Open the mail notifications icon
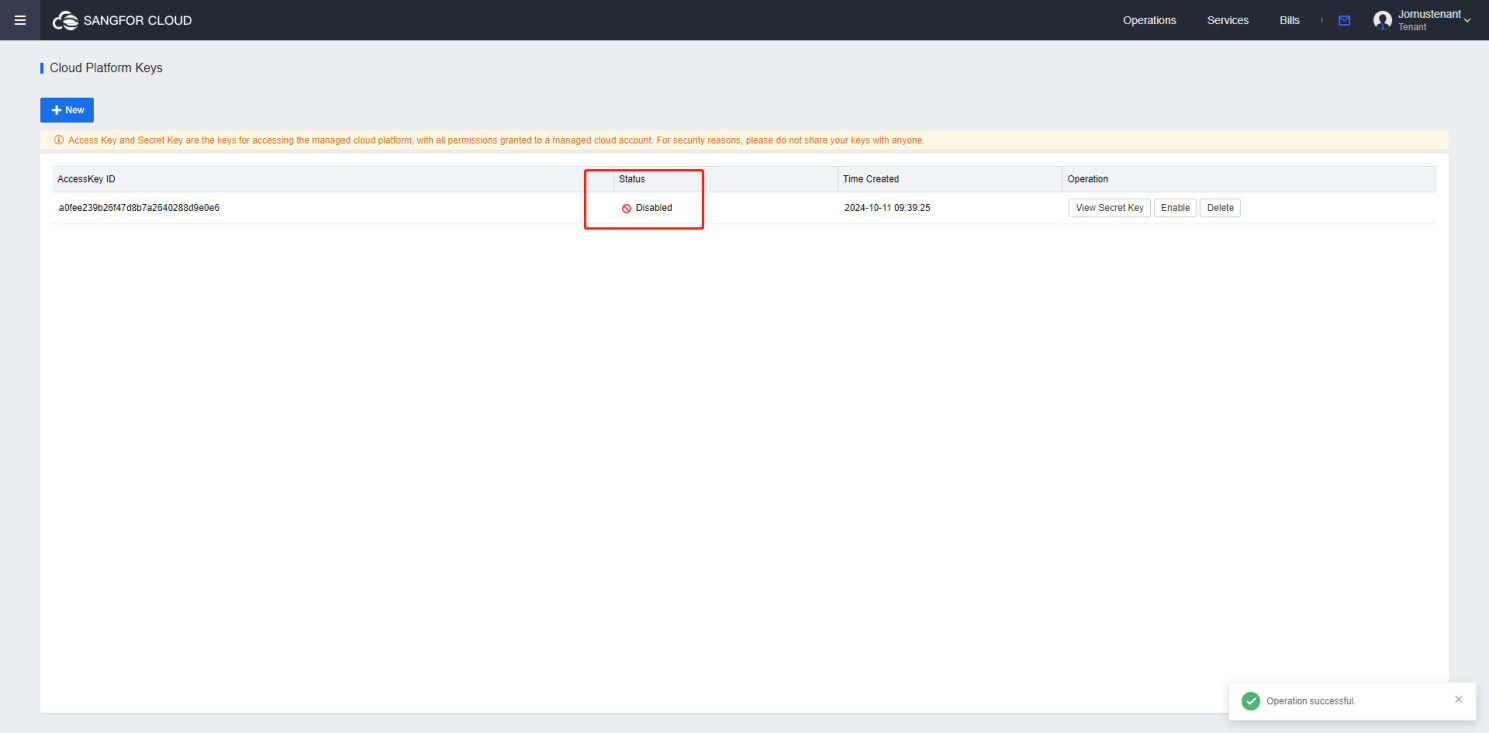1489x733 pixels. [1344, 20]
